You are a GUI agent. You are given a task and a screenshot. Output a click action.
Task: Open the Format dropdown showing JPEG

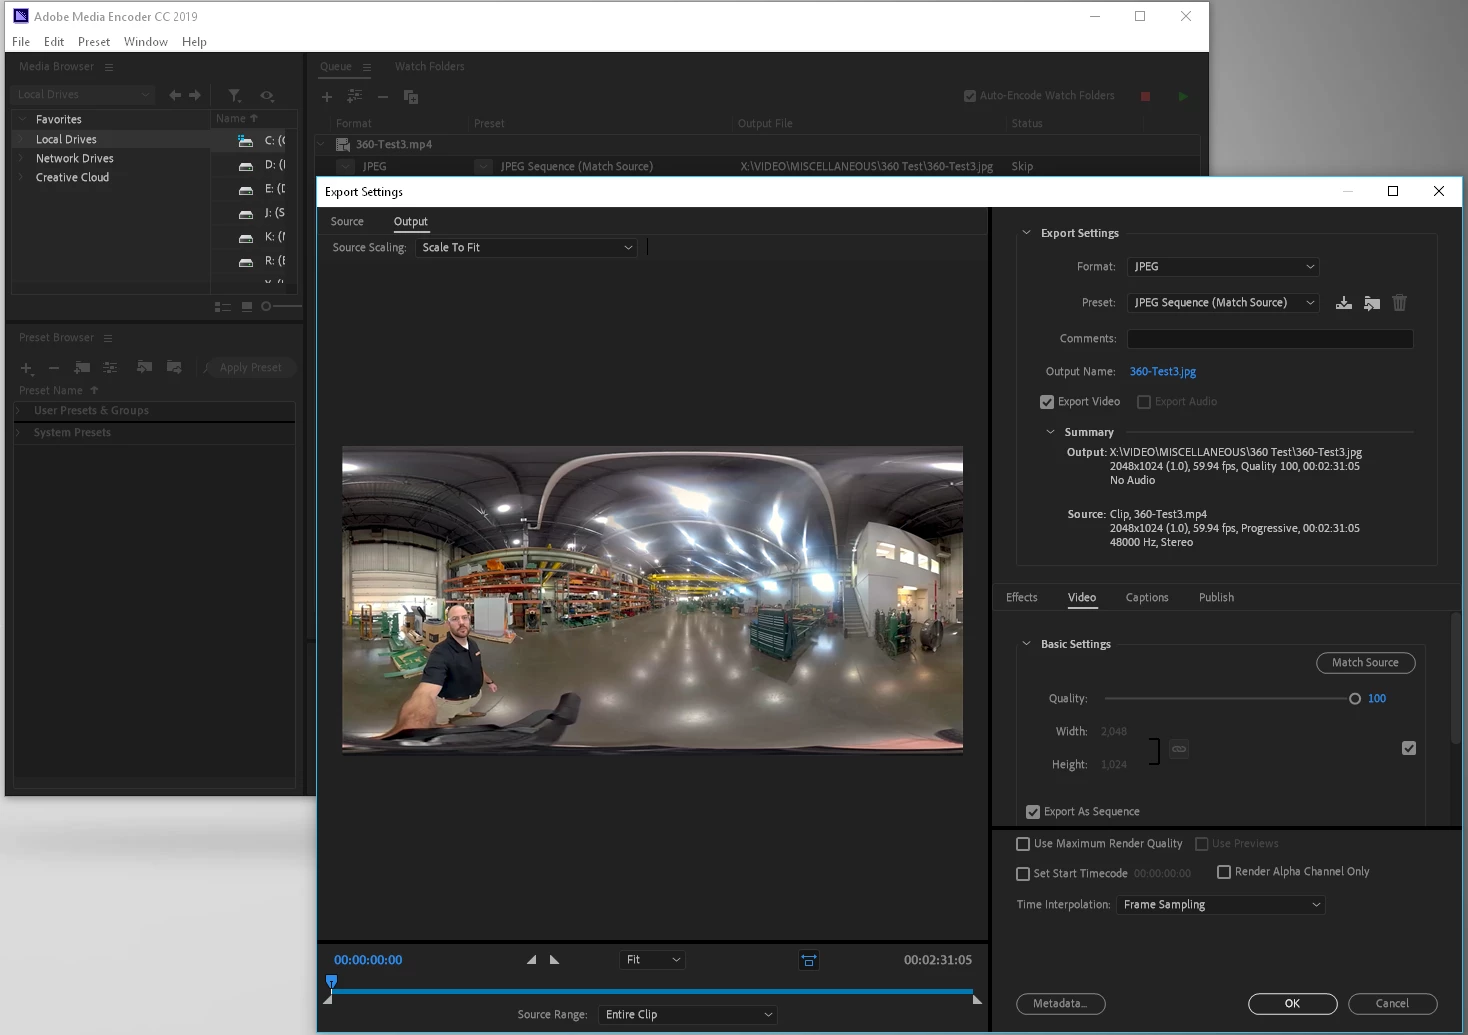tap(1222, 267)
